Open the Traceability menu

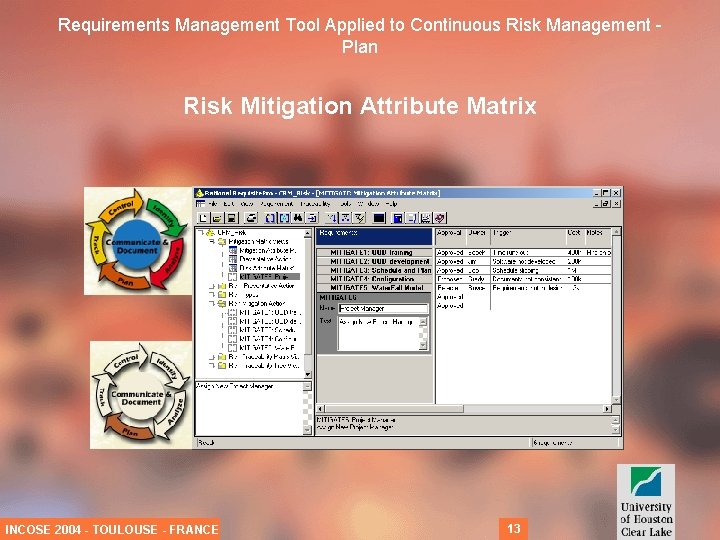(315, 203)
